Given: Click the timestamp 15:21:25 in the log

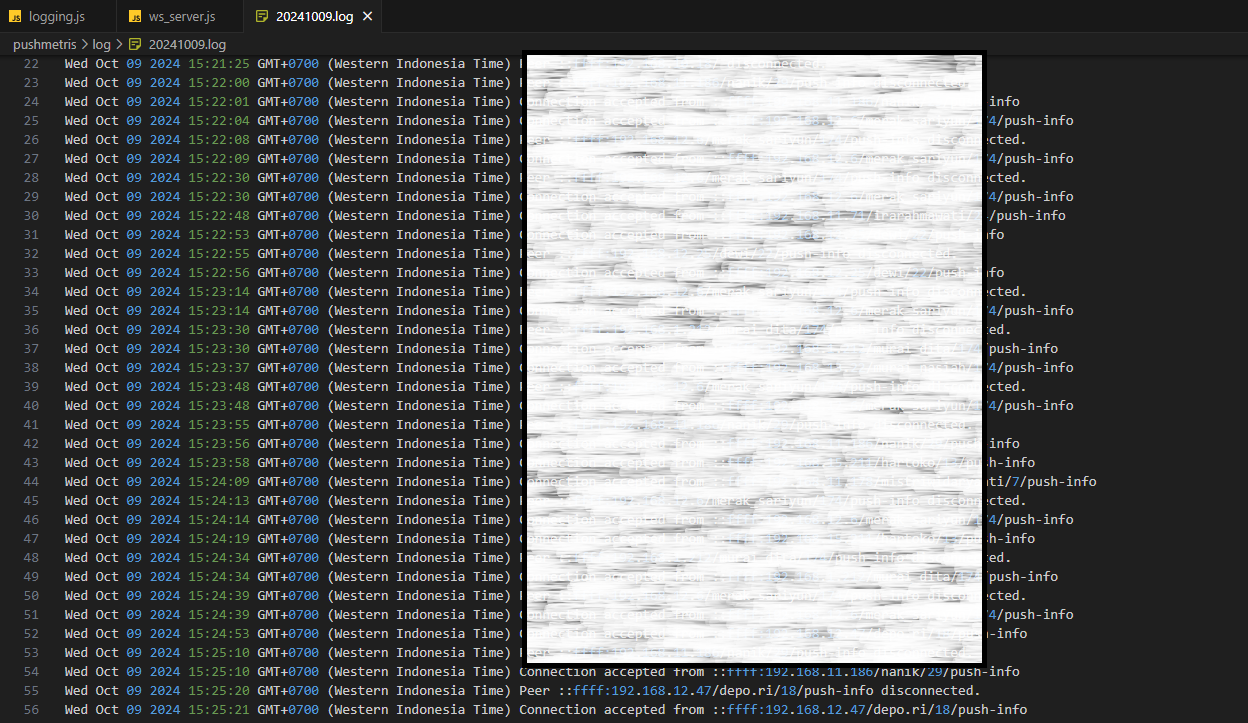Looking at the screenshot, I should pos(219,64).
